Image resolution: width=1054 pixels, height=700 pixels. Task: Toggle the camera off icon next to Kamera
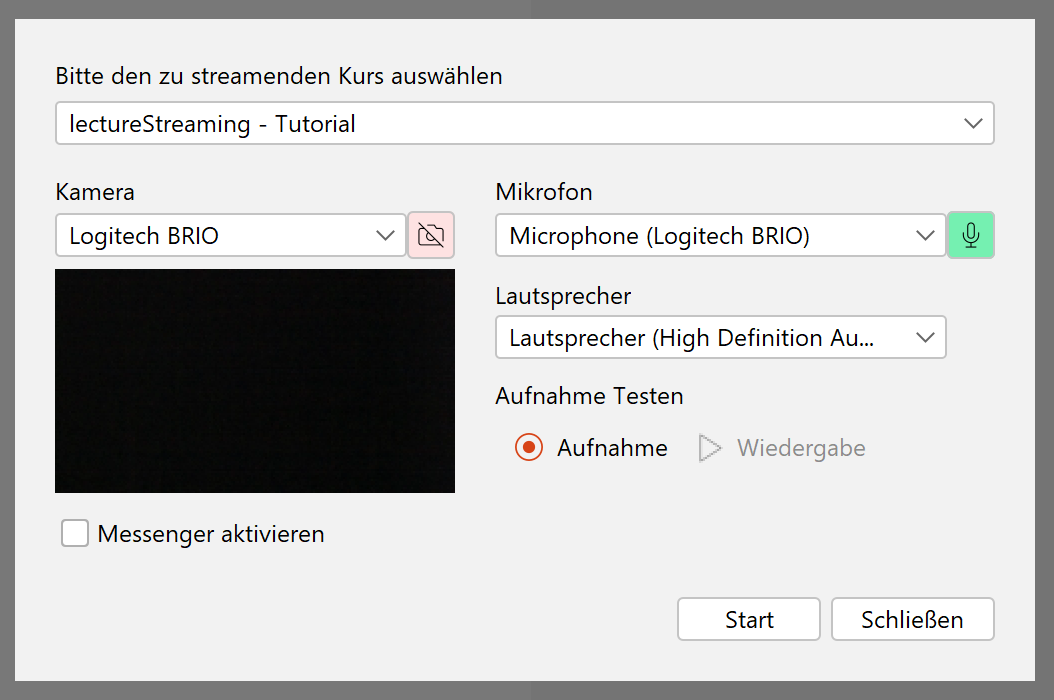(x=431, y=235)
